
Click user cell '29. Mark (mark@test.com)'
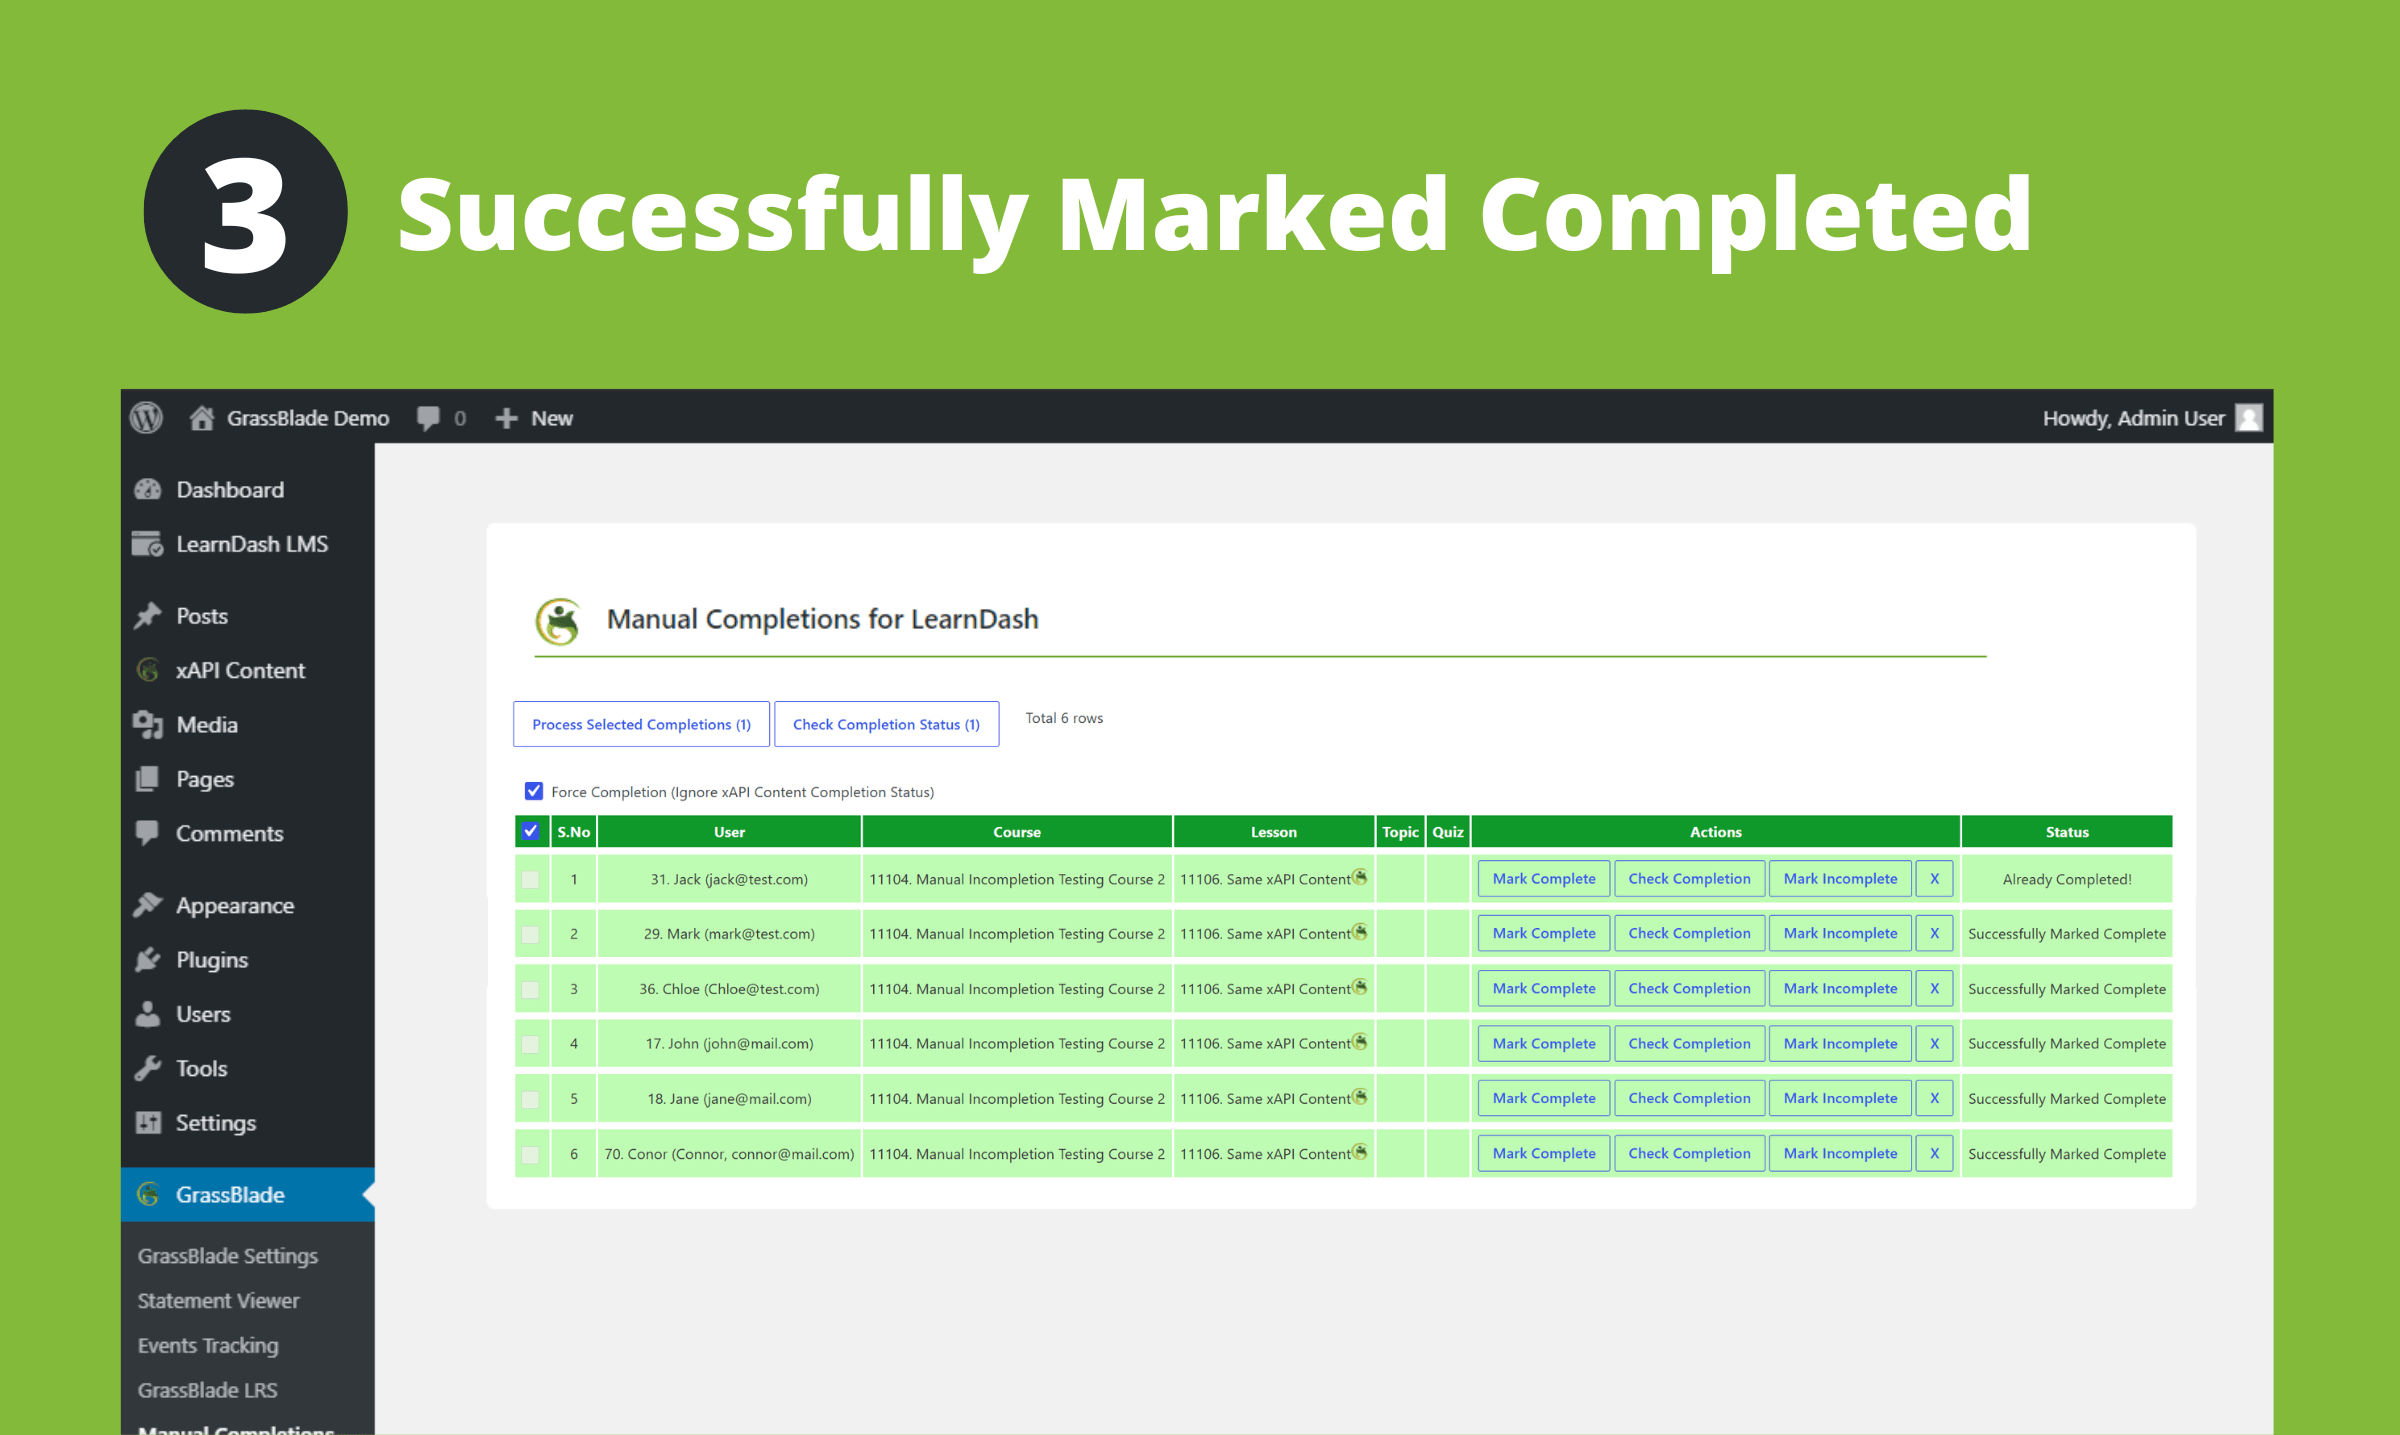coord(729,934)
